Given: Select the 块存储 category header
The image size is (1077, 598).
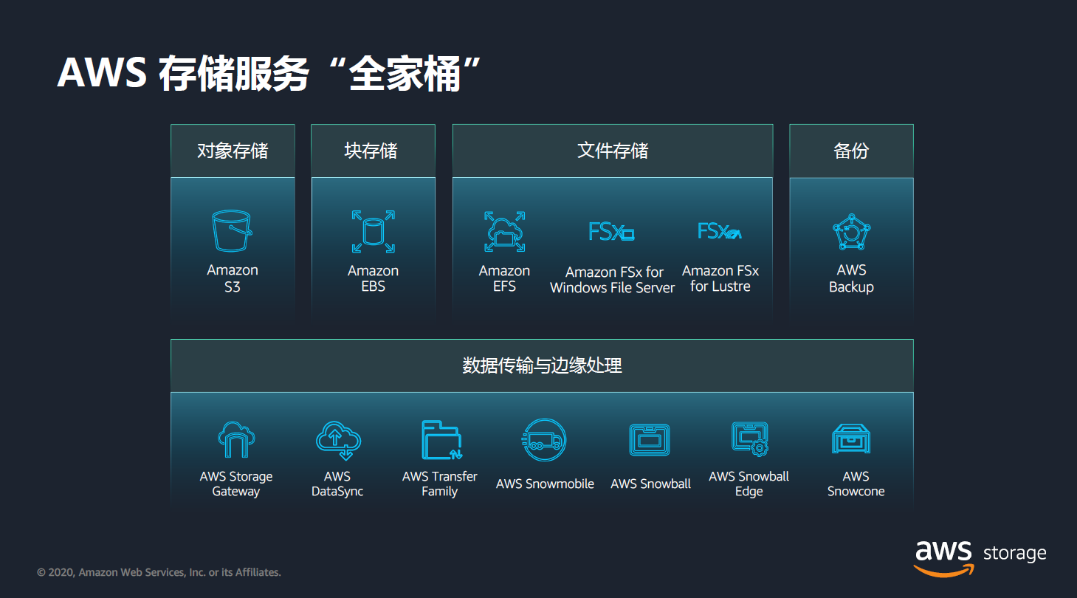Looking at the screenshot, I should point(373,151).
